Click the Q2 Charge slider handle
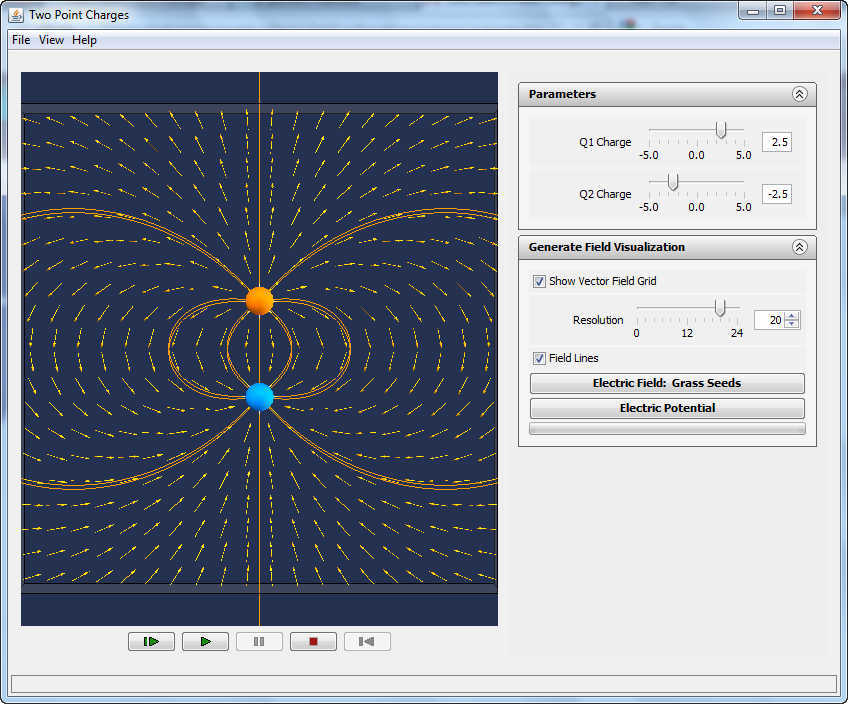 pyautogui.click(x=673, y=182)
